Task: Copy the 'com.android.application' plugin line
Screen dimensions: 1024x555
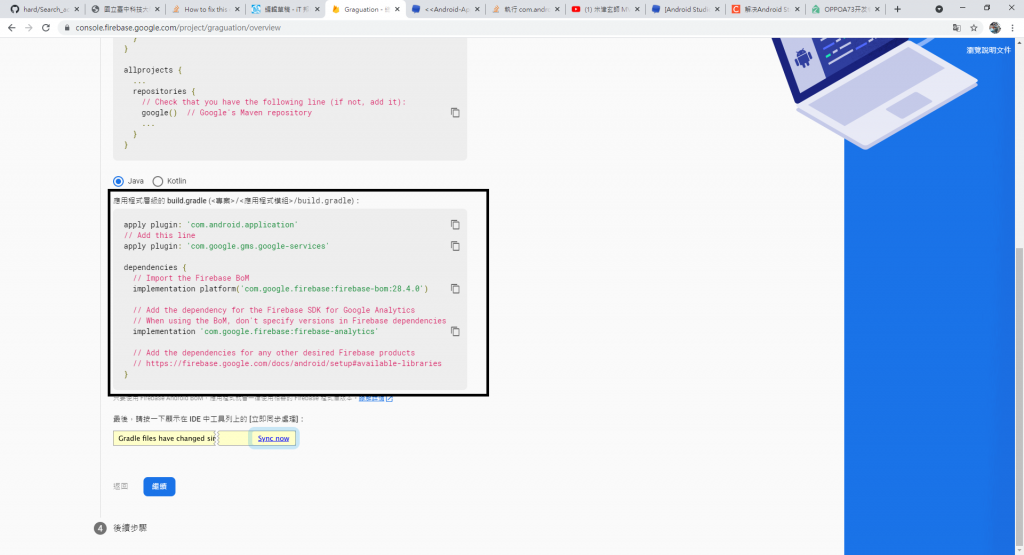Action: point(455,225)
